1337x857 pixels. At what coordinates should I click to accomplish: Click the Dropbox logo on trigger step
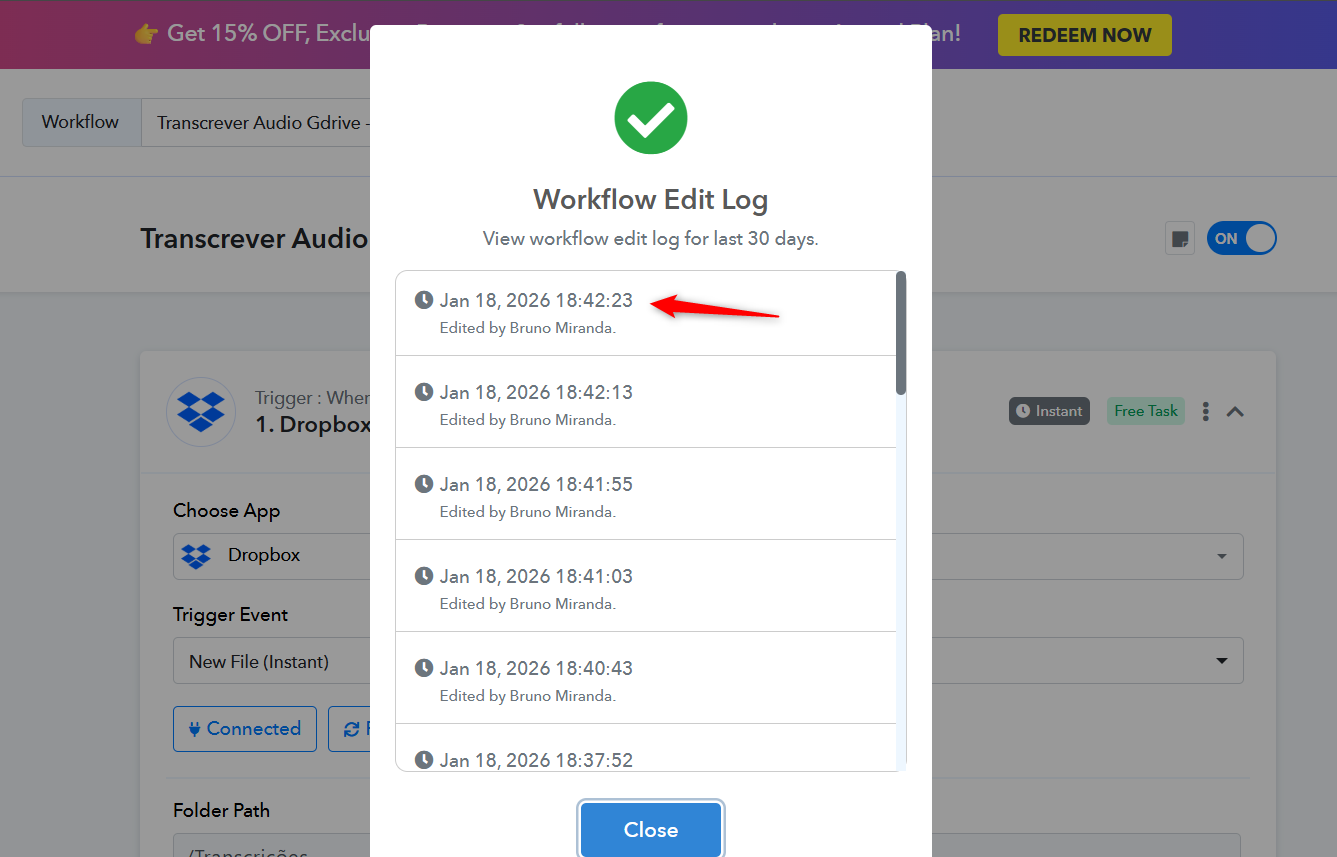click(201, 411)
